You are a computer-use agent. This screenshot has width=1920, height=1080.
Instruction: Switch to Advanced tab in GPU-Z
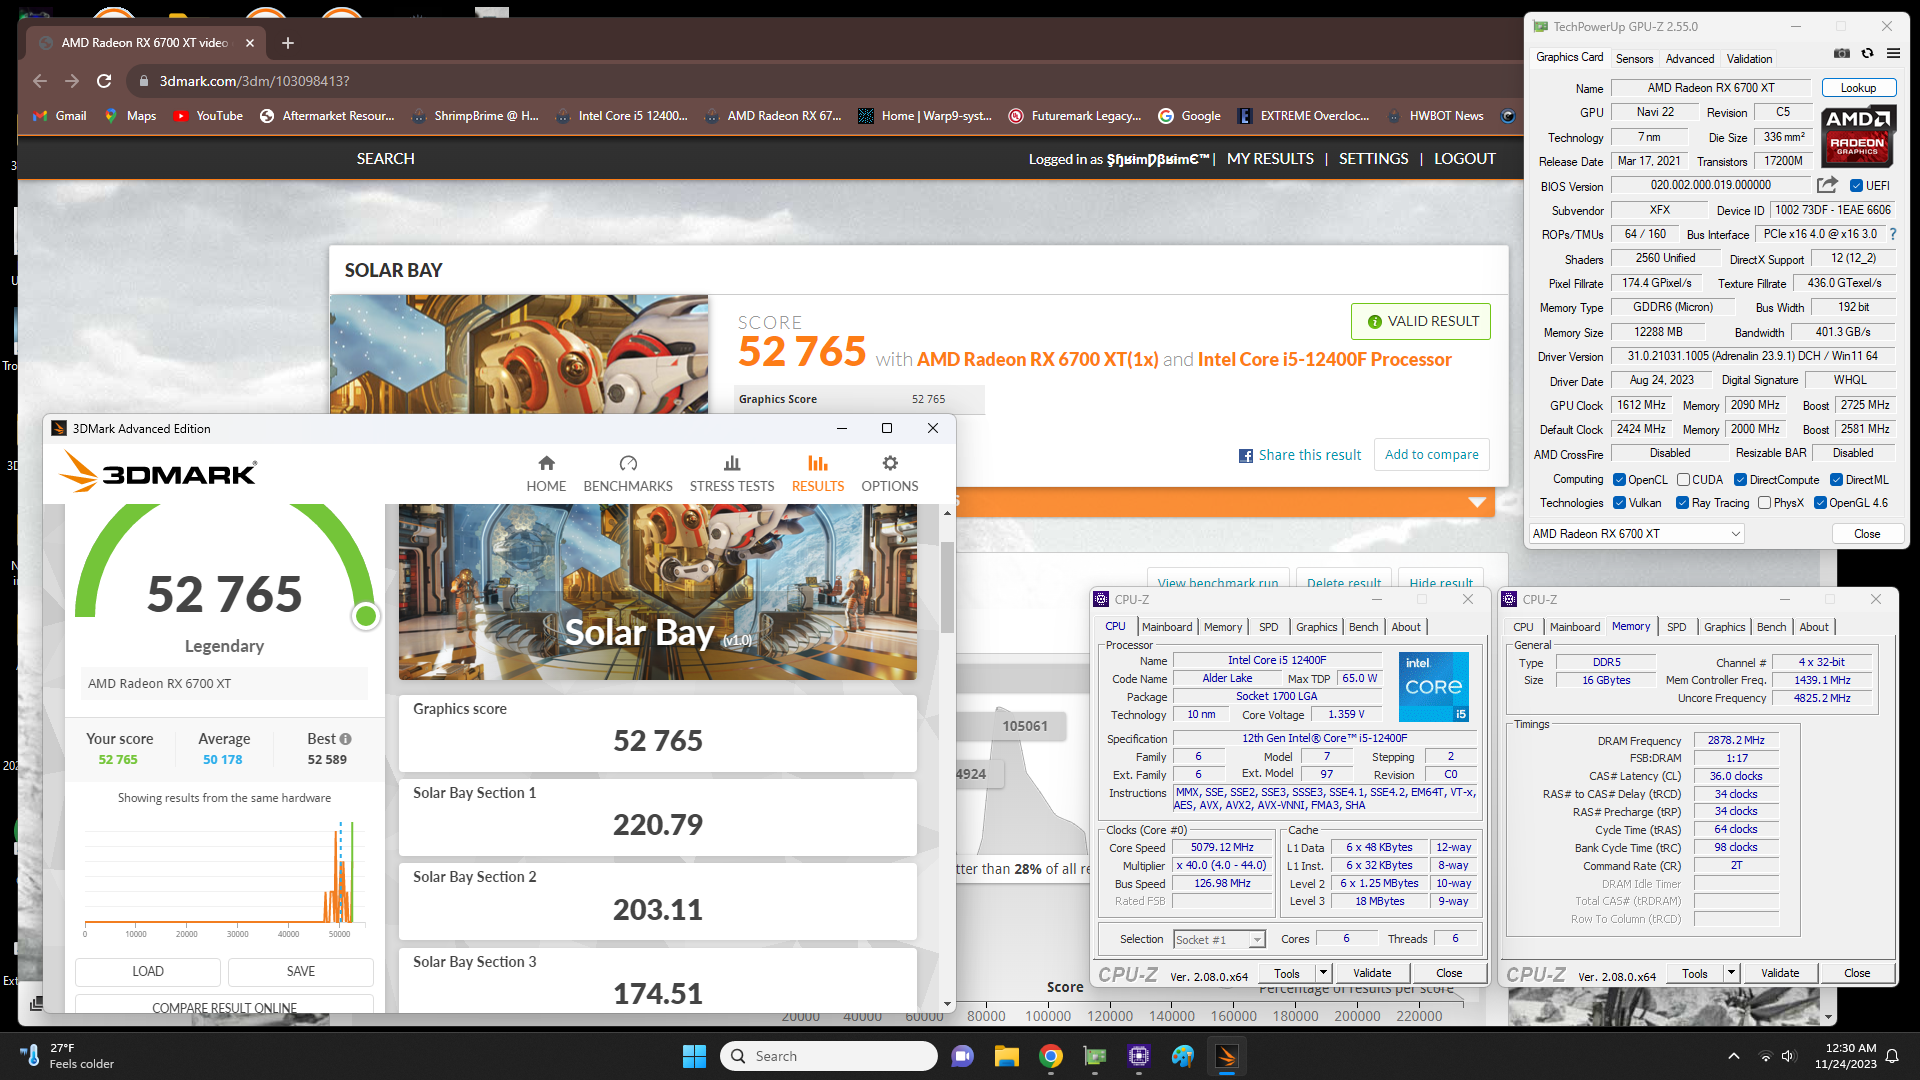click(1689, 59)
